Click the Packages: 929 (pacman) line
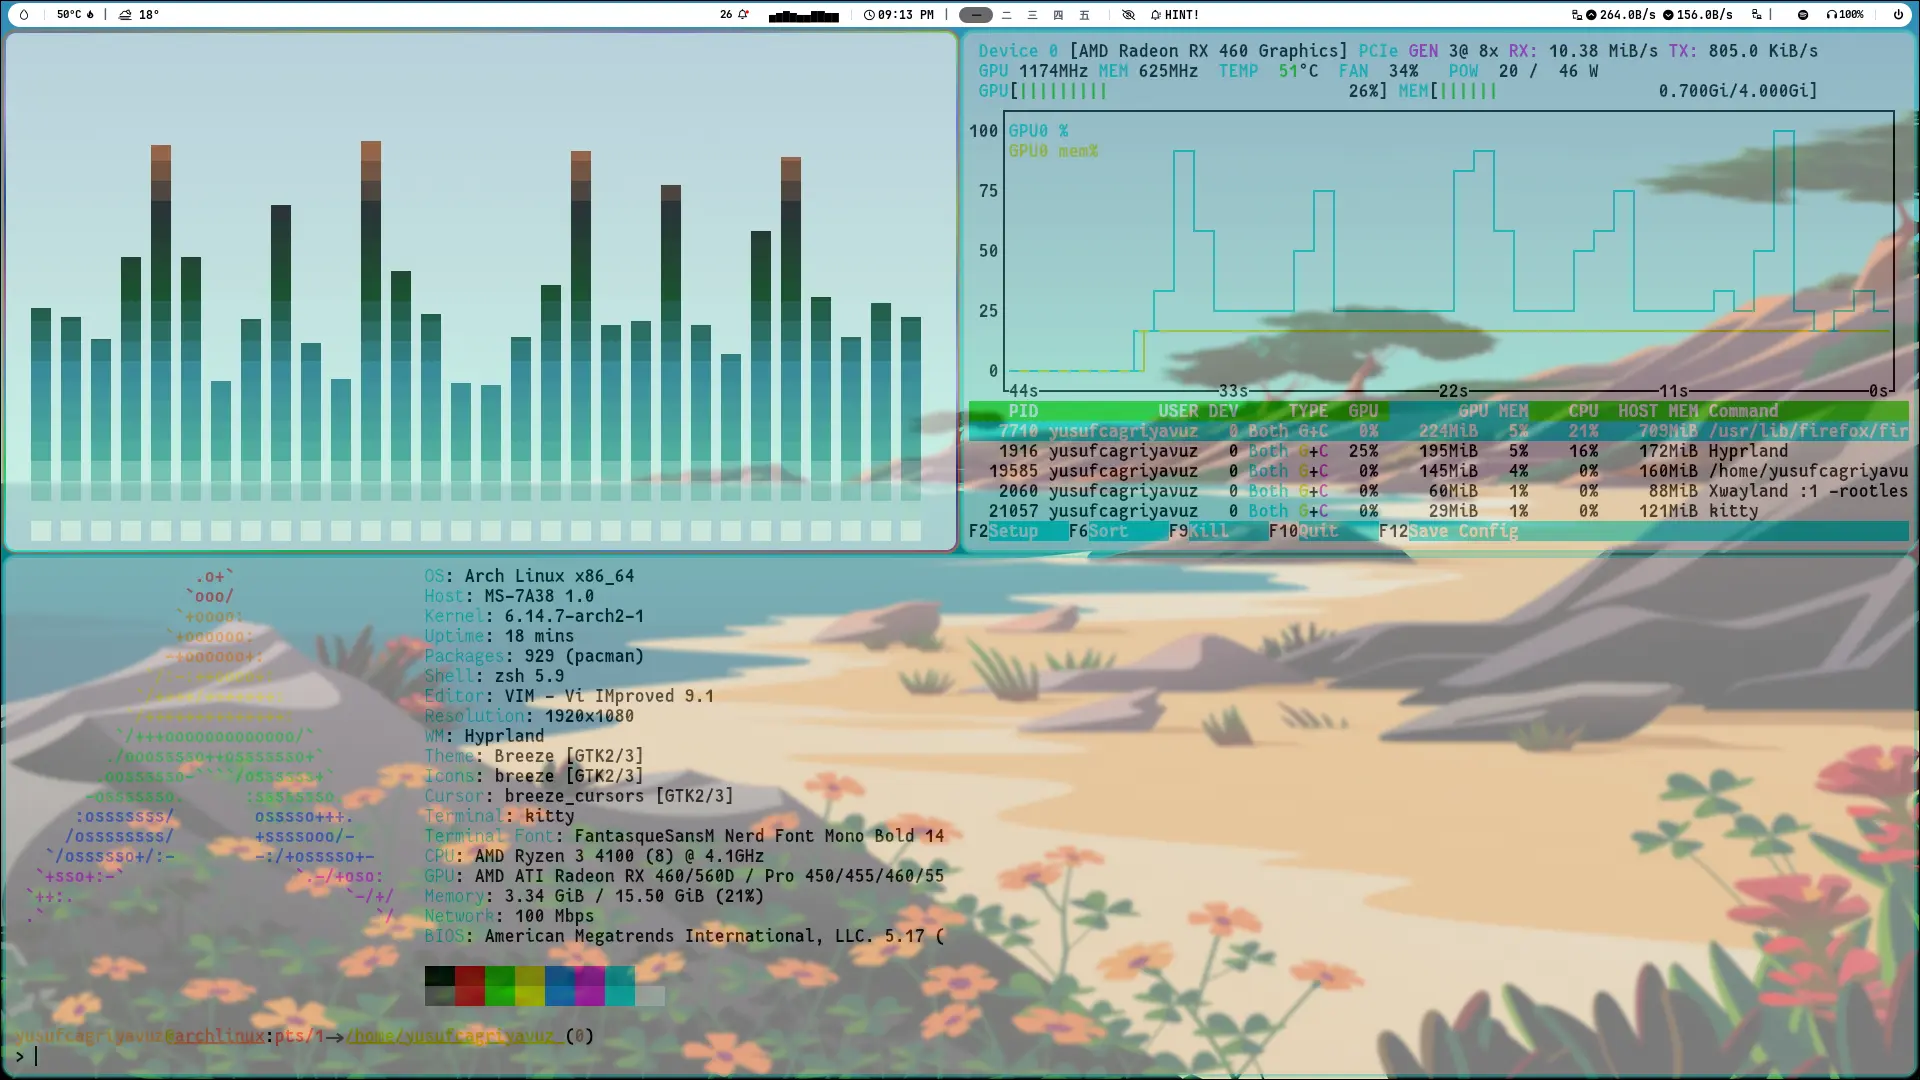Image resolution: width=1920 pixels, height=1080 pixels. pos(534,656)
